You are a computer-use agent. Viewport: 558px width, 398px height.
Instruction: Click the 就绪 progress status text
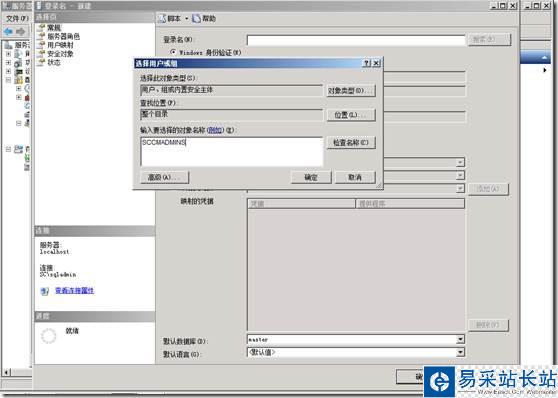click(x=72, y=331)
